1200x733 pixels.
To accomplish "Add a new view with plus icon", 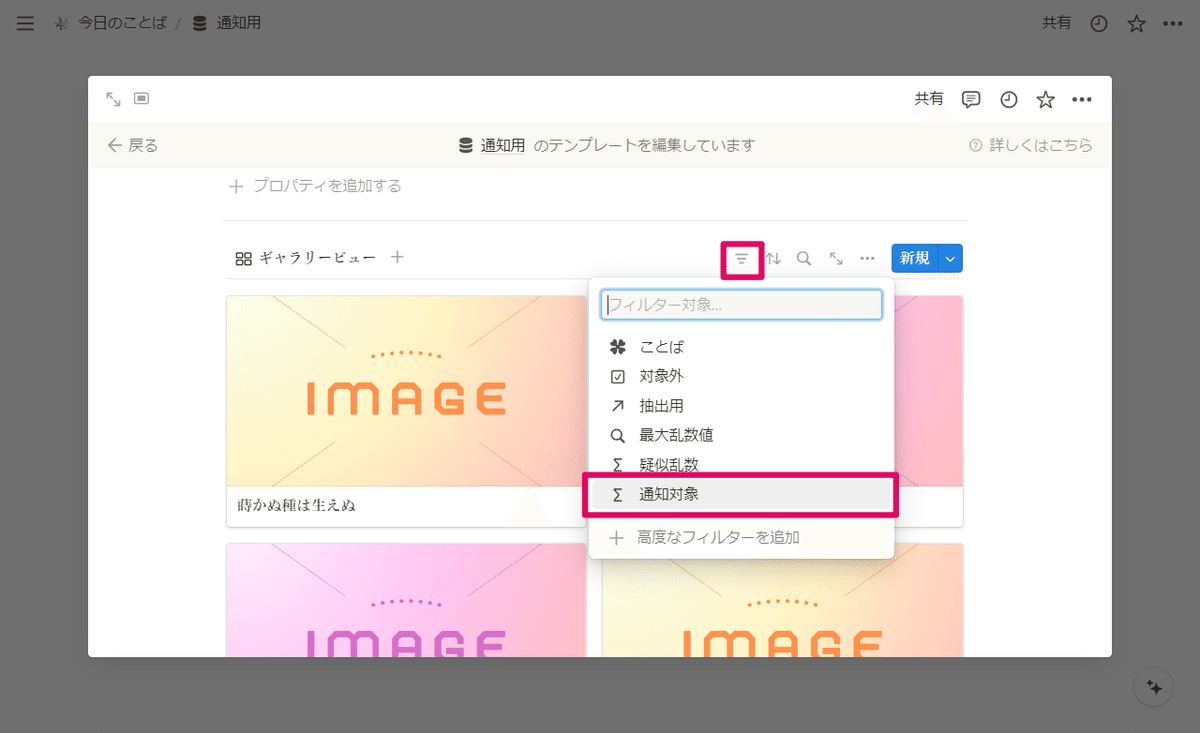I will 397,257.
